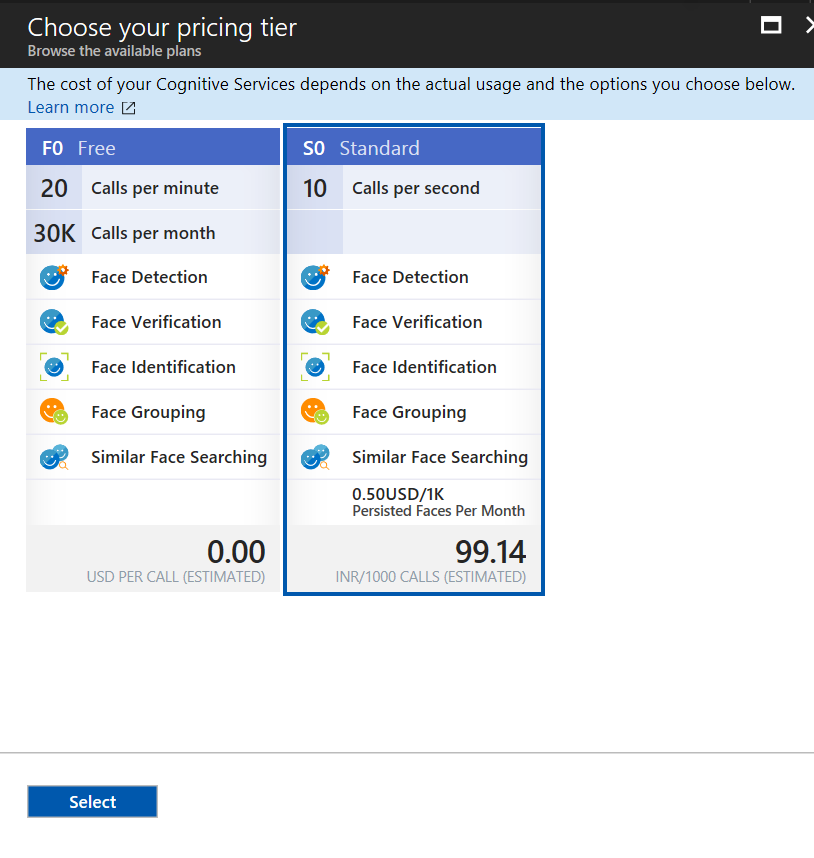814x858 pixels.
Task: Click 'Face Detection' text in Standard tier
Action: [x=410, y=277]
